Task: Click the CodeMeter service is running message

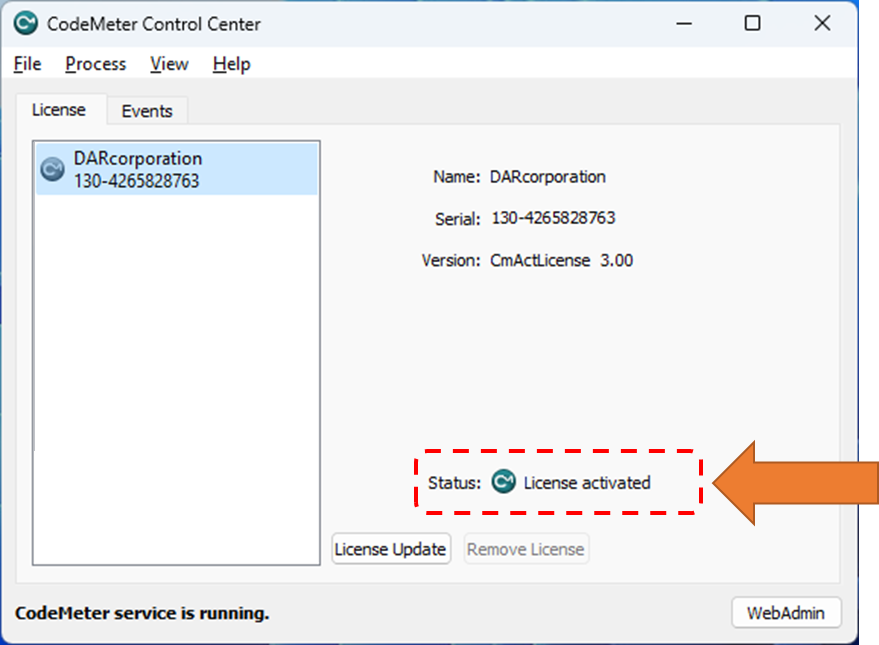Action: (x=142, y=613)
